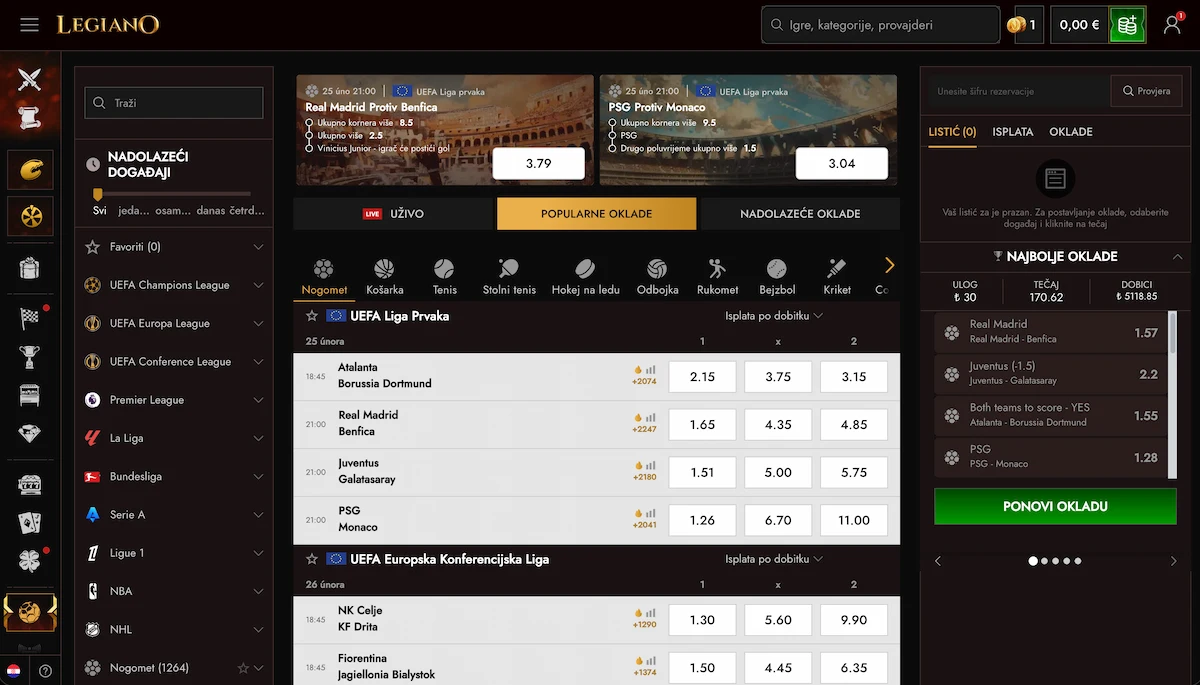Toggle favorite star for Nogomet (1264)
Image resolution: width=1200 pixels, height=685 pixels.
[x=242, y=668]
